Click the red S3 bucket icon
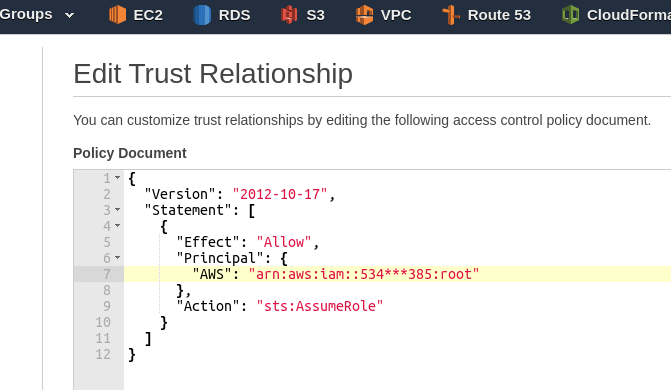This screenshot has height=390, width=671. click(x=289, y=15)
